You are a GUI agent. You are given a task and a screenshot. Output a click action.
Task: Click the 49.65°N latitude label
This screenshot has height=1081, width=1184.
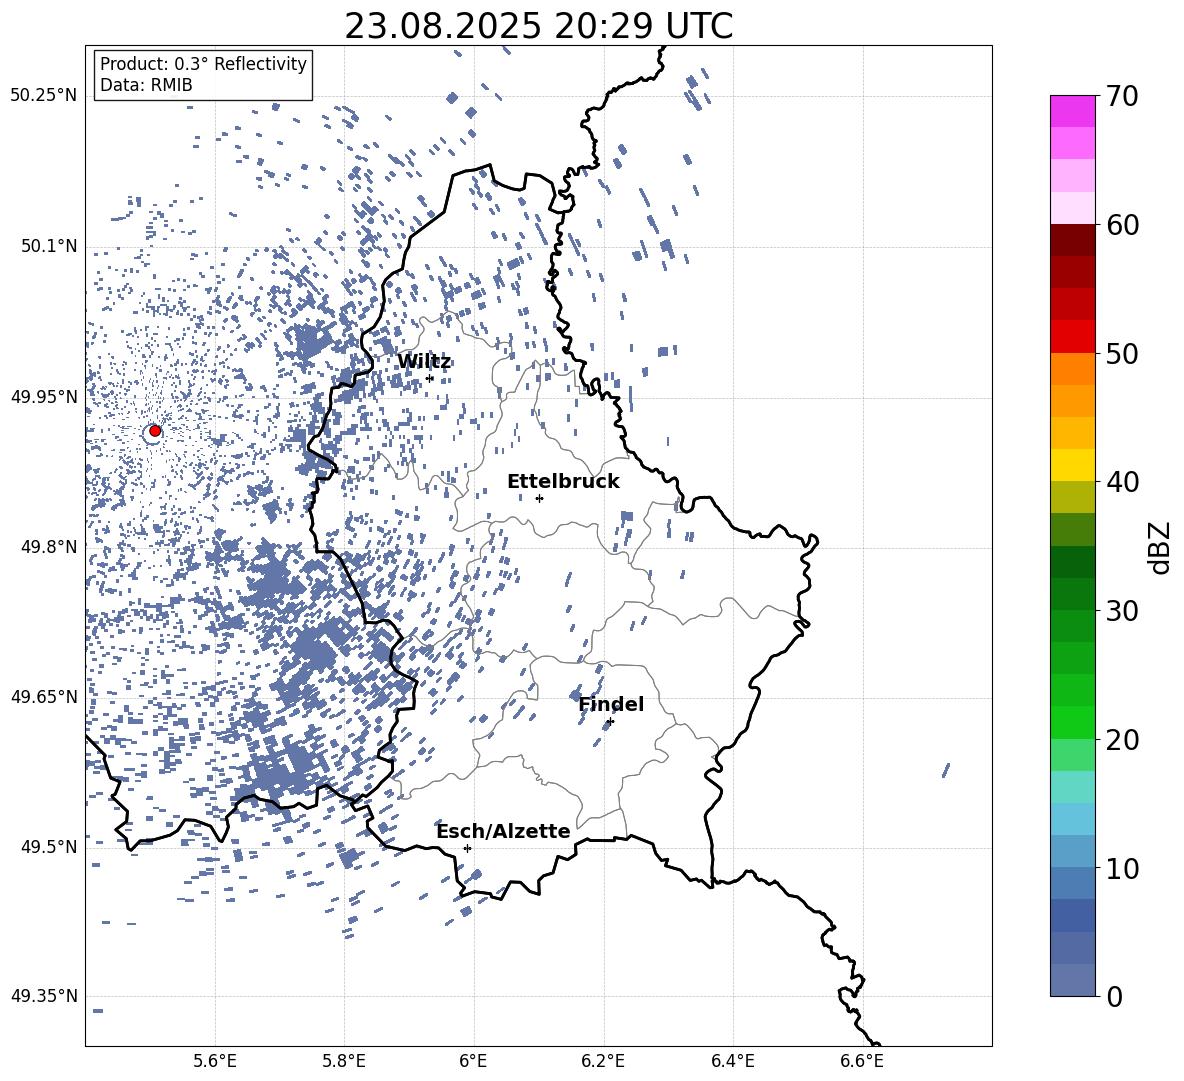[44, 696]
